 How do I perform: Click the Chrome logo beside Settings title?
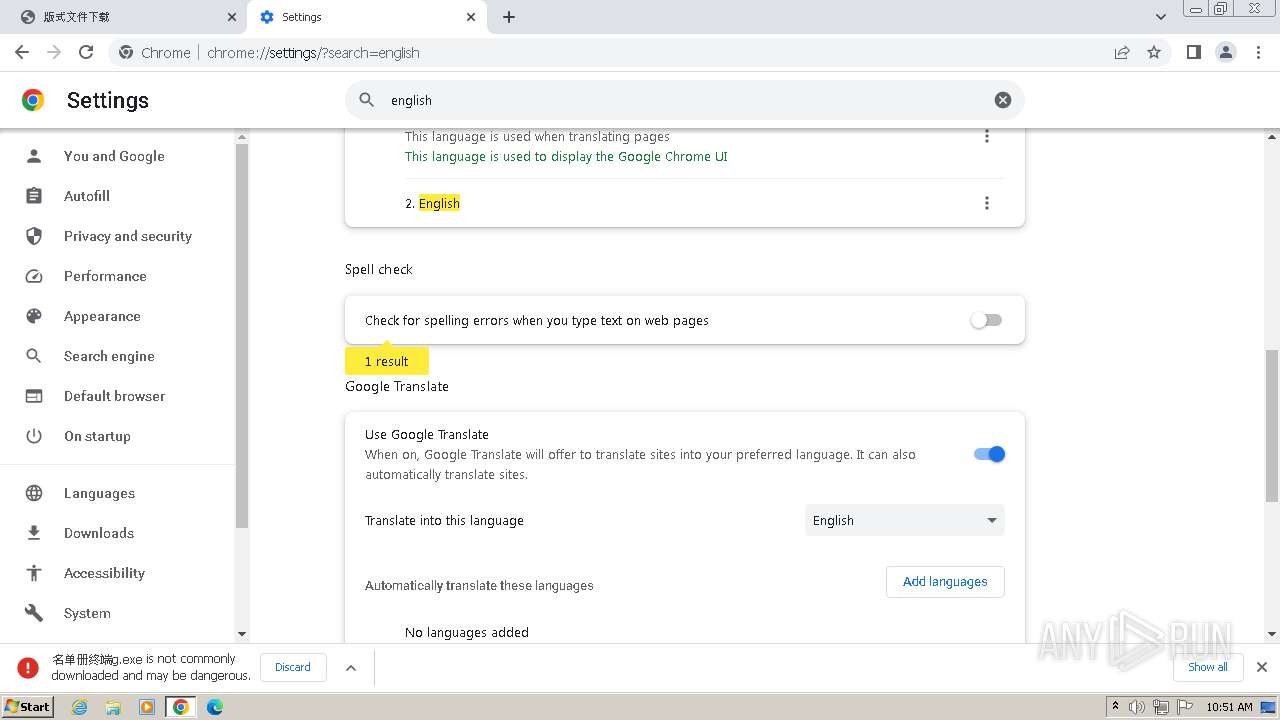[33, 100]
